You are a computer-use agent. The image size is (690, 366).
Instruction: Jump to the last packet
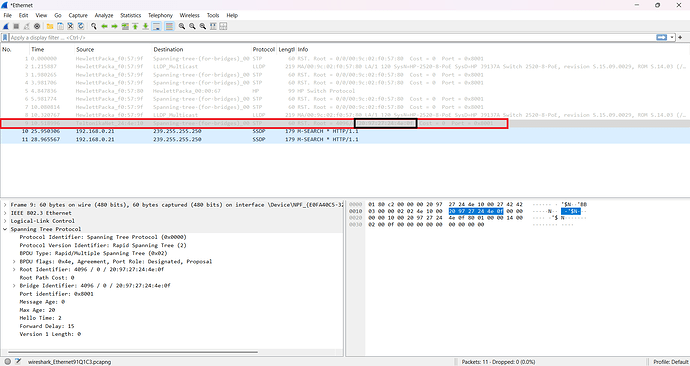click(x=145, y=26)
